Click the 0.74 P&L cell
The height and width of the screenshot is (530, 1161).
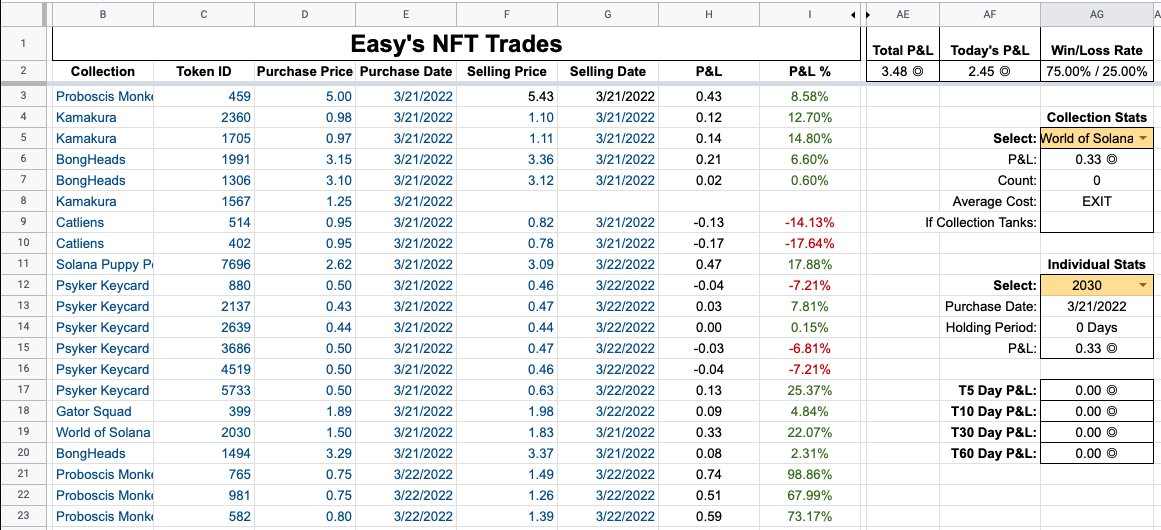(x=709, y=474)
